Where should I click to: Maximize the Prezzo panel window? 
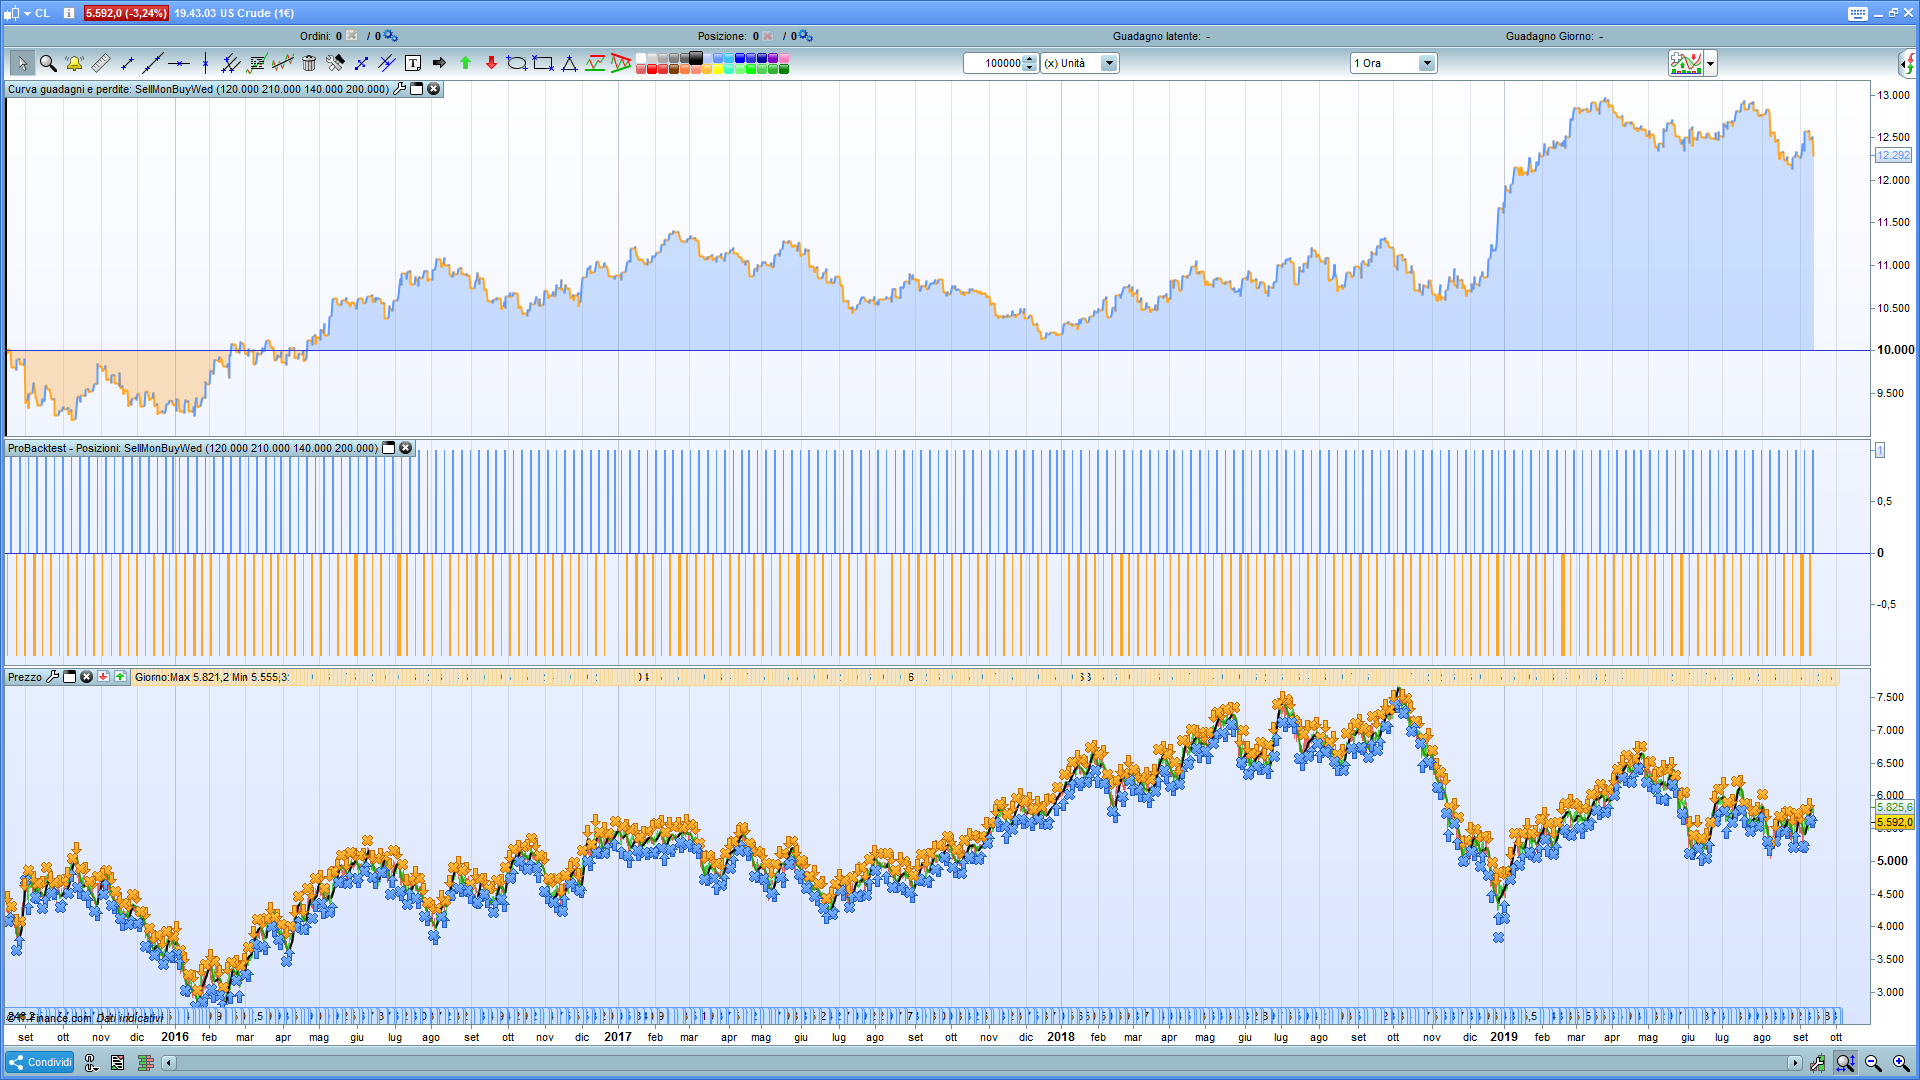pos(70,677)
